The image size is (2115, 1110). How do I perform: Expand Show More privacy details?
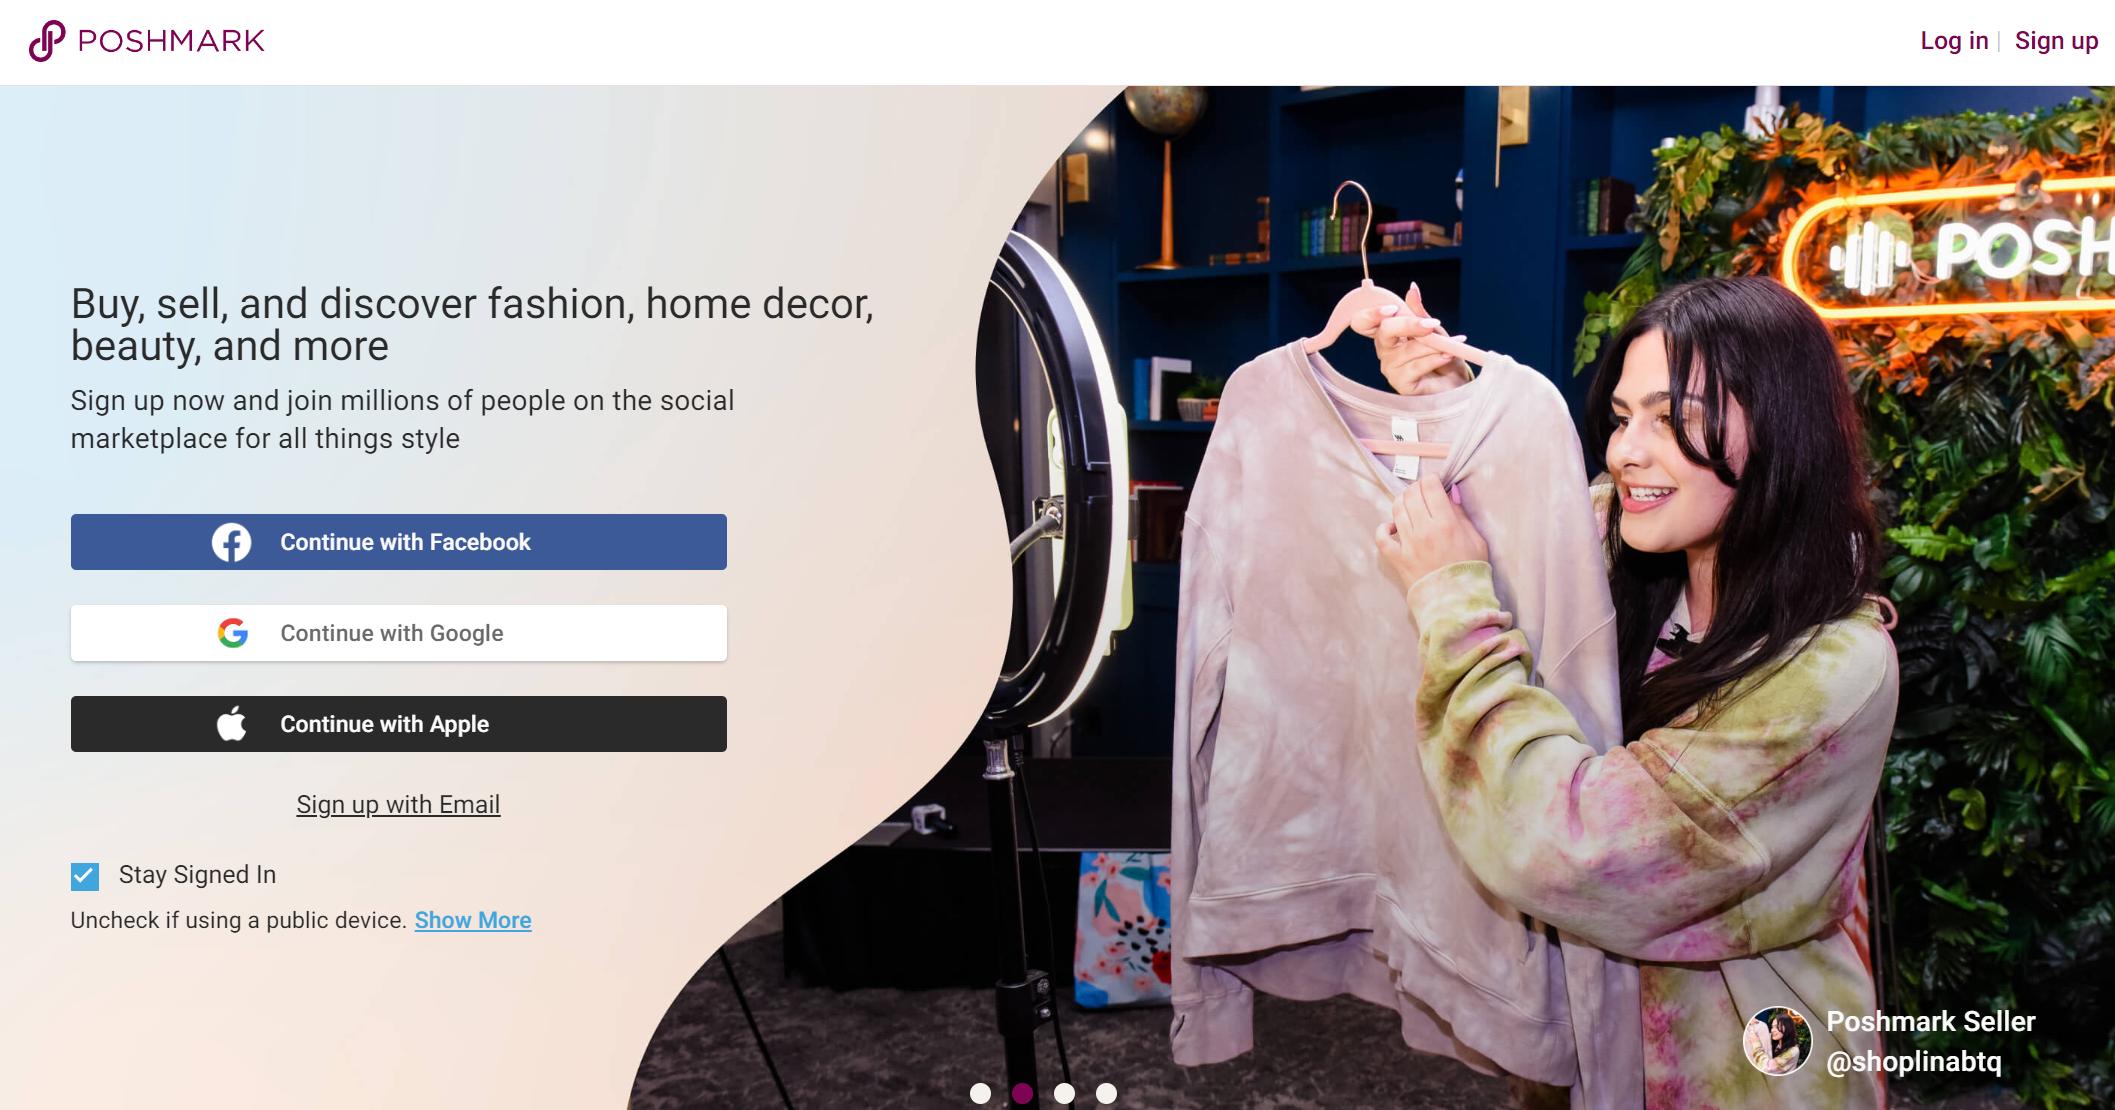click(473, 920)
